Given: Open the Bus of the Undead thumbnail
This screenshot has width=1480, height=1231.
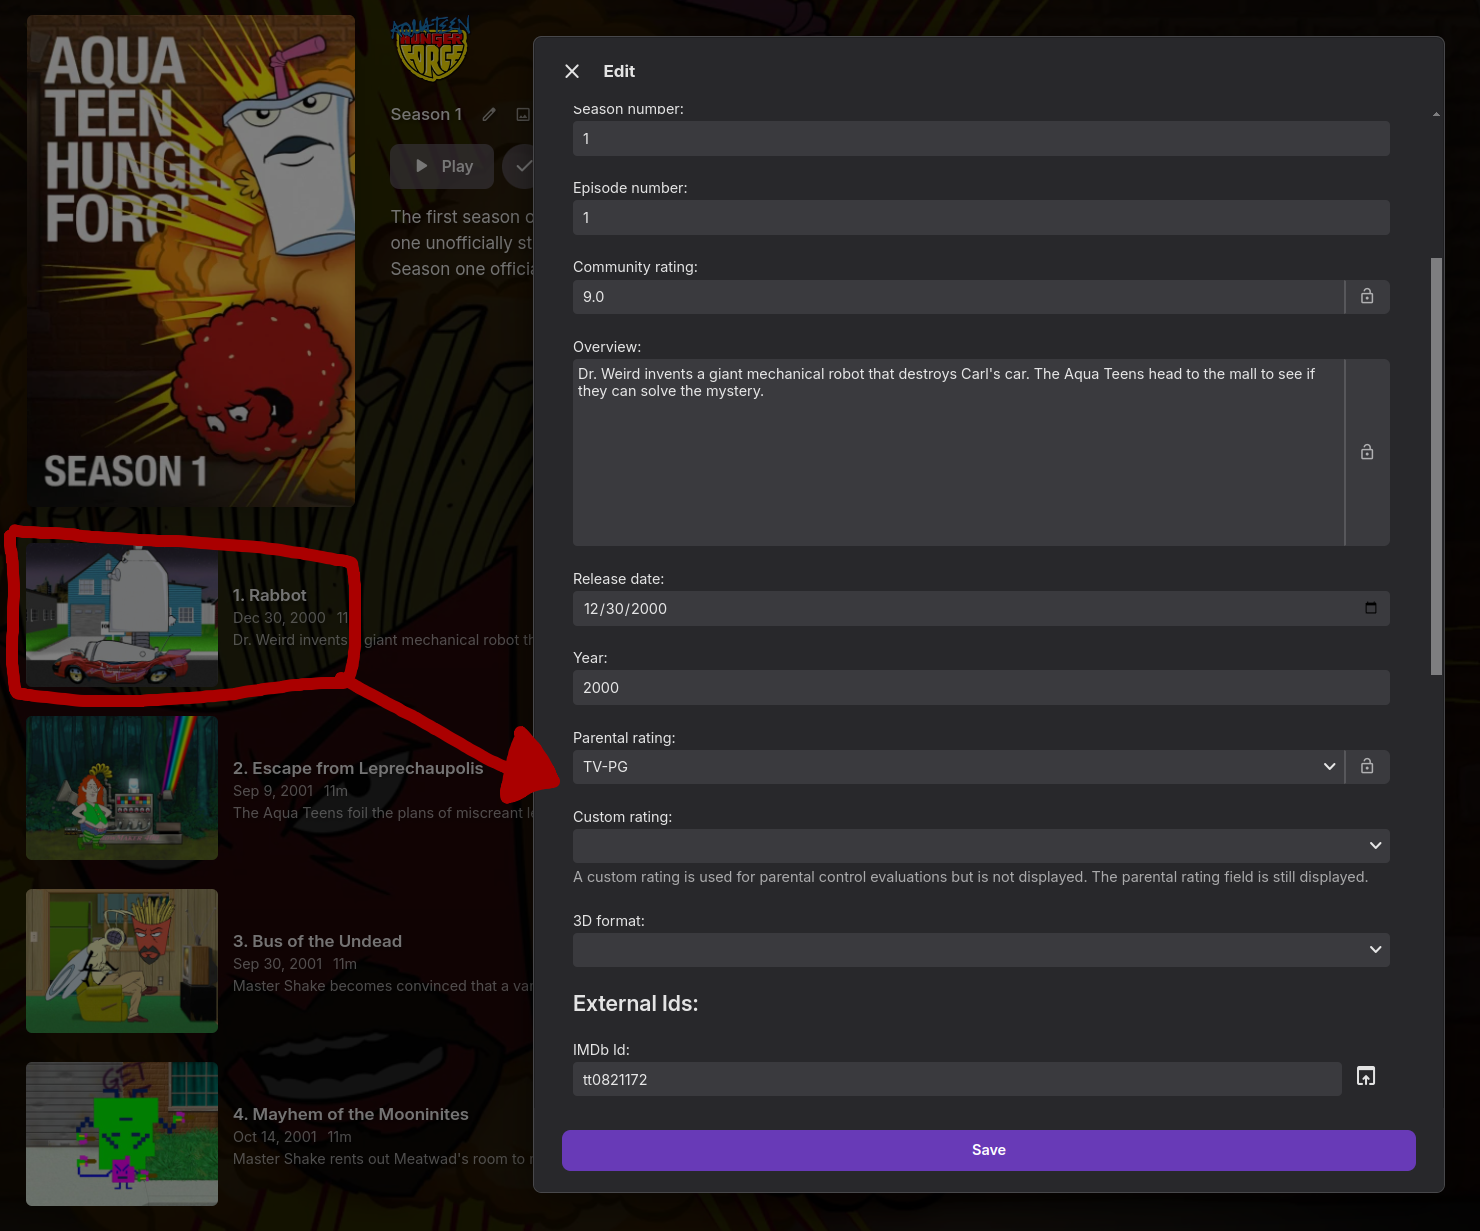Looking at the screenshot, I should [x=122, y=961].
